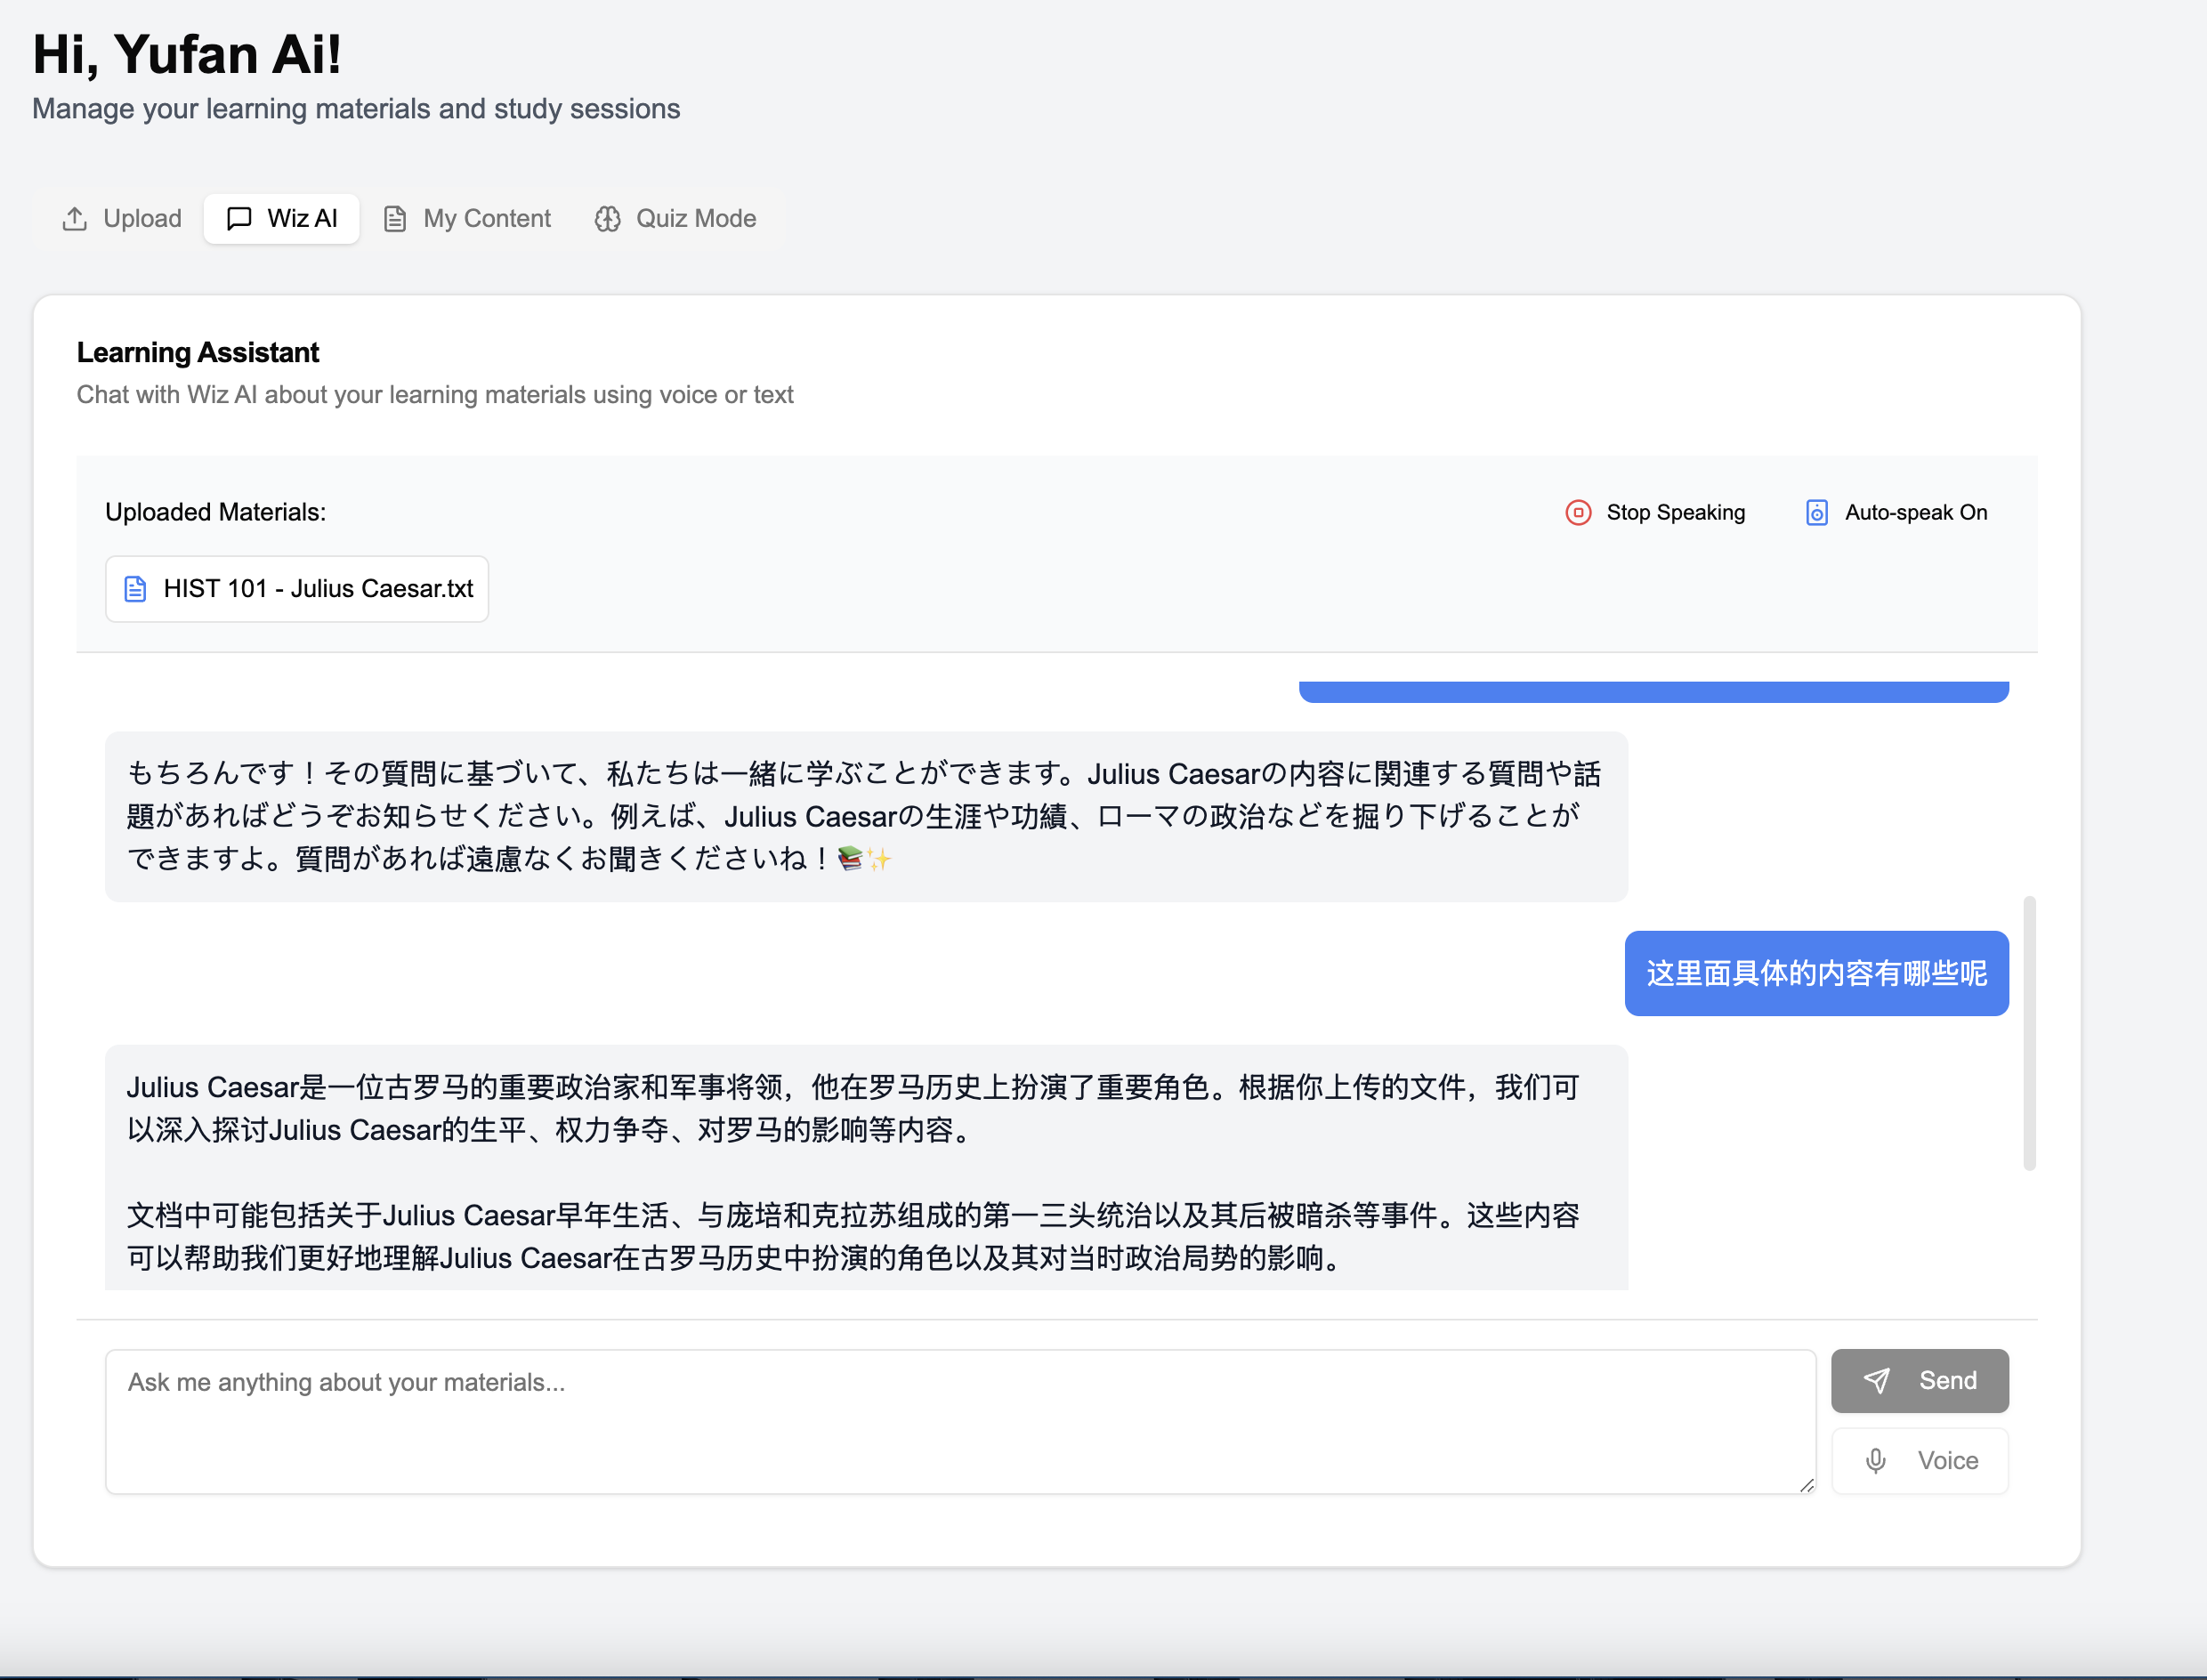Click the Quiz Mode brain icon
This screenshot has width=2207, height=1680.
coord(608,218)
